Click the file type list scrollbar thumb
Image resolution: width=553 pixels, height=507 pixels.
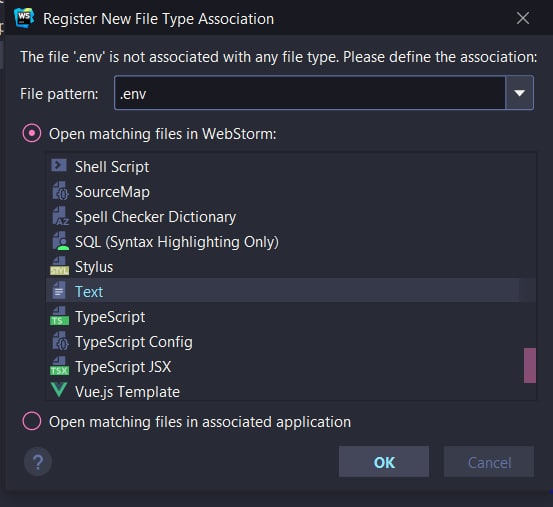[x=530, y=365]
